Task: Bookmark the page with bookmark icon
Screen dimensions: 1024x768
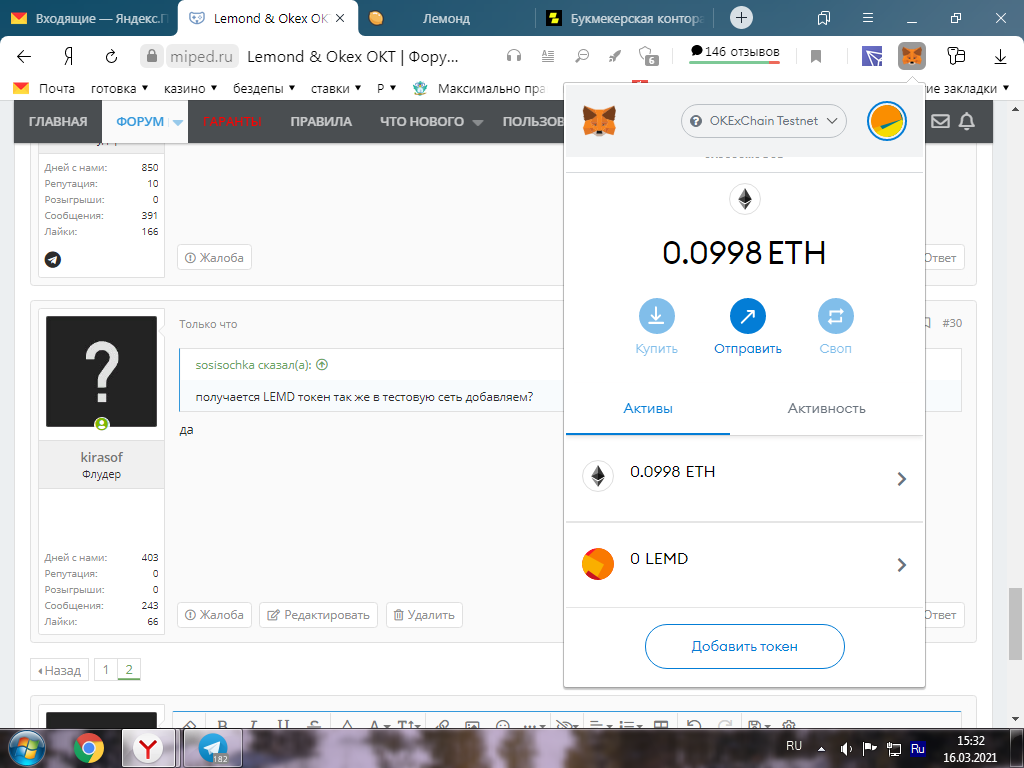Action: pyautogui.click(x=816, y=57)
